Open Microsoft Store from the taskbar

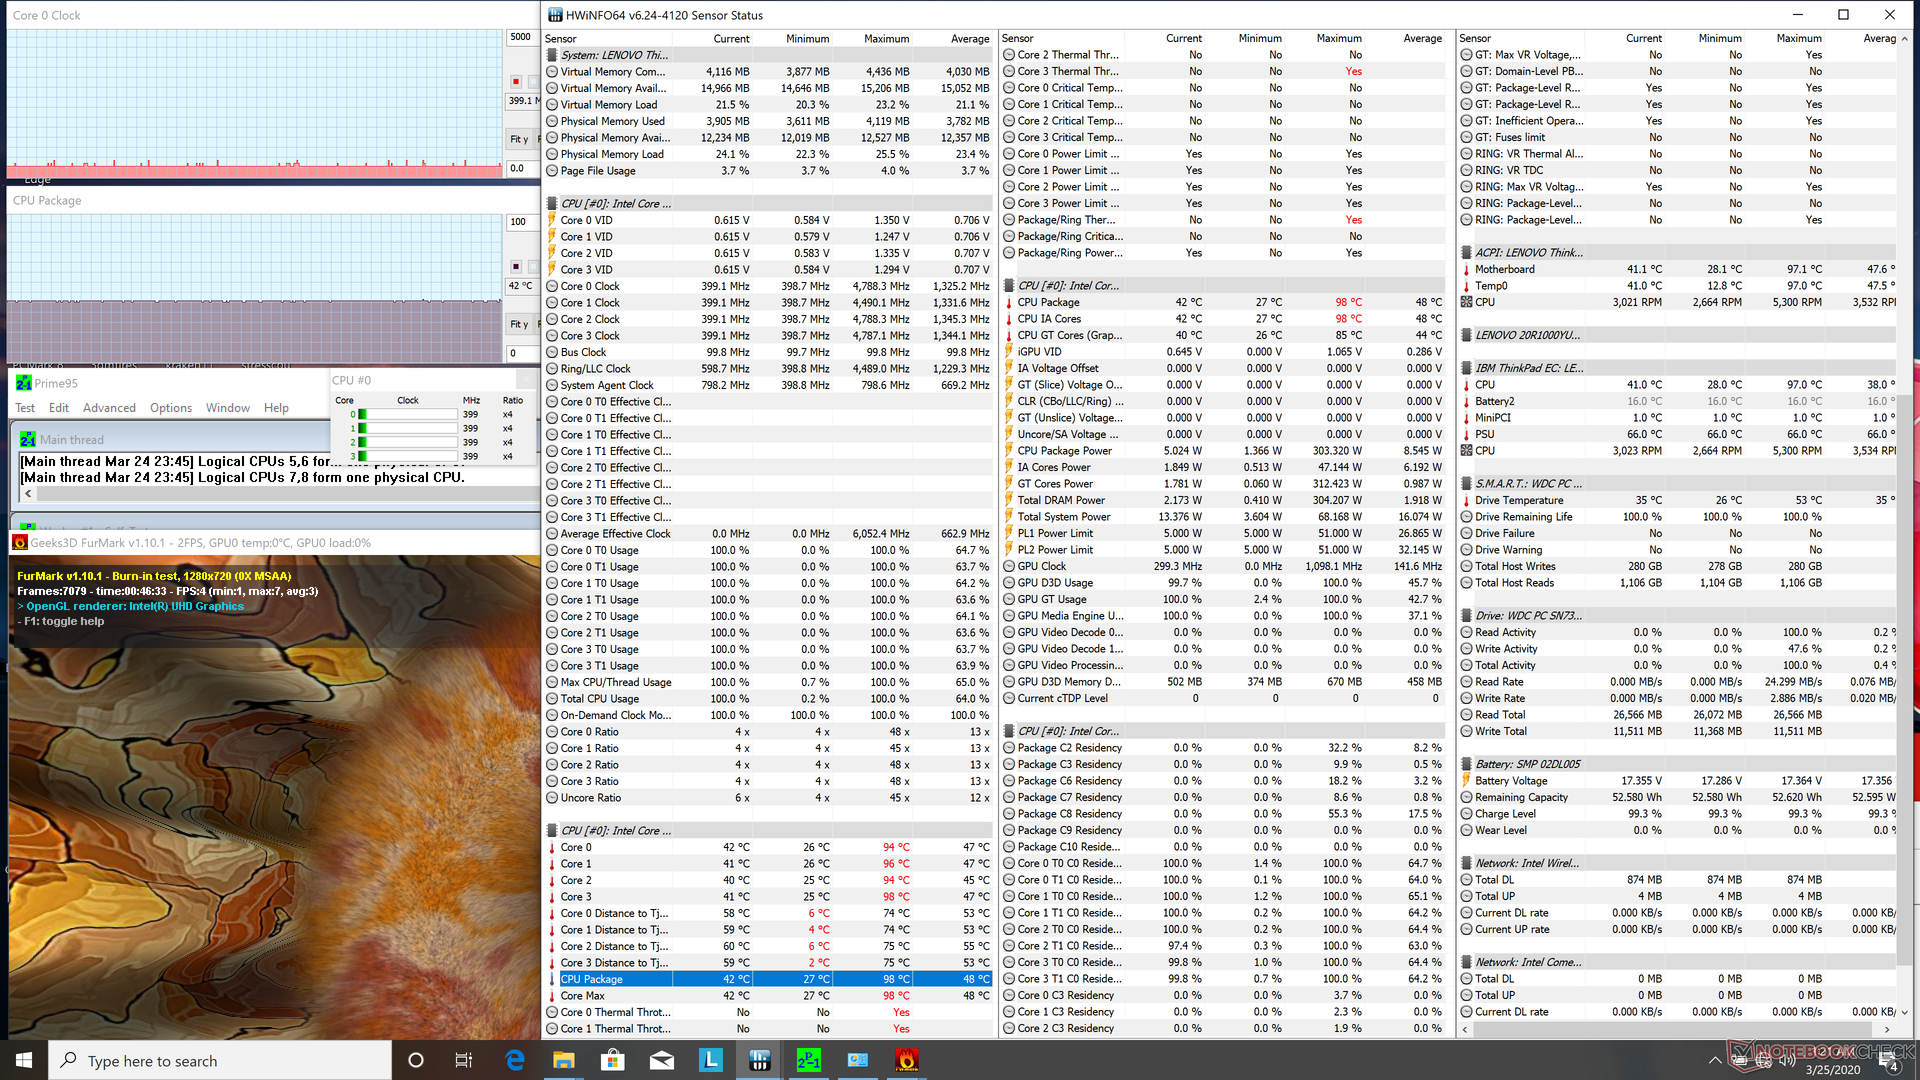[613, 1060]
